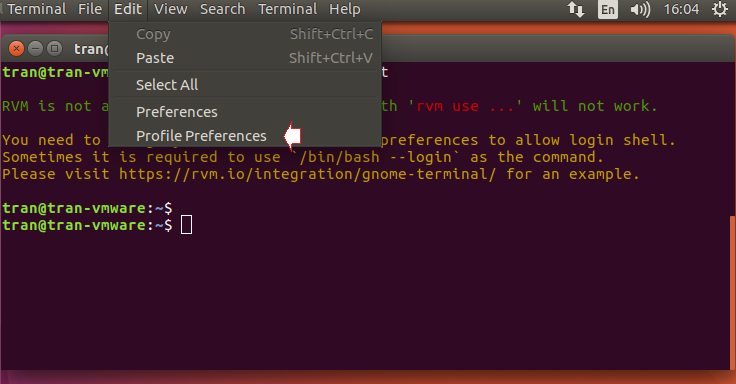Screen dimensions: 736x384
Task: Maximize the terminal window
Action: pyautogui.click(x=55, y=48)
